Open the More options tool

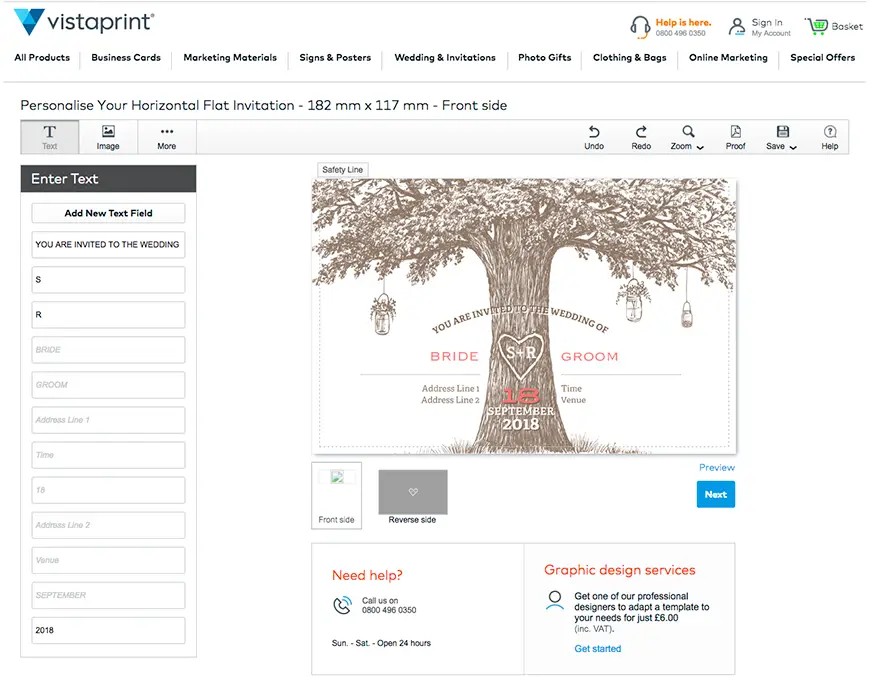point(166,137)
